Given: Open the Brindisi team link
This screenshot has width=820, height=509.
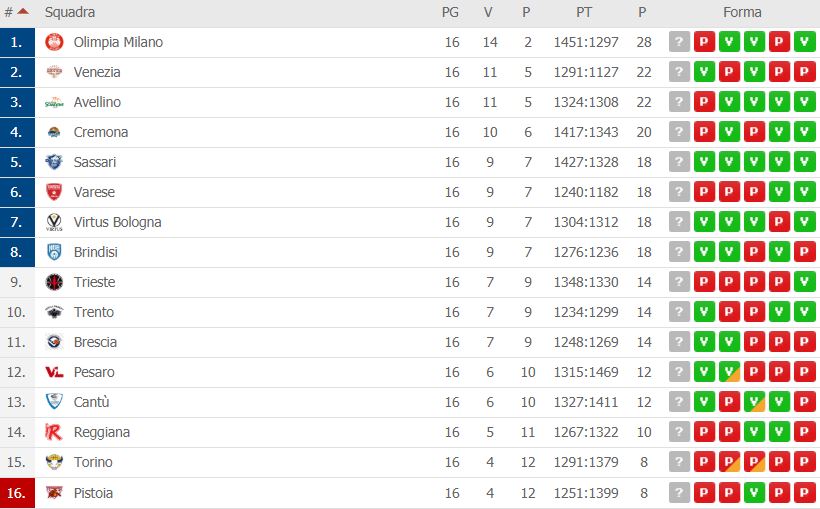Looking at the screenshot, I should tap(96, 252).
